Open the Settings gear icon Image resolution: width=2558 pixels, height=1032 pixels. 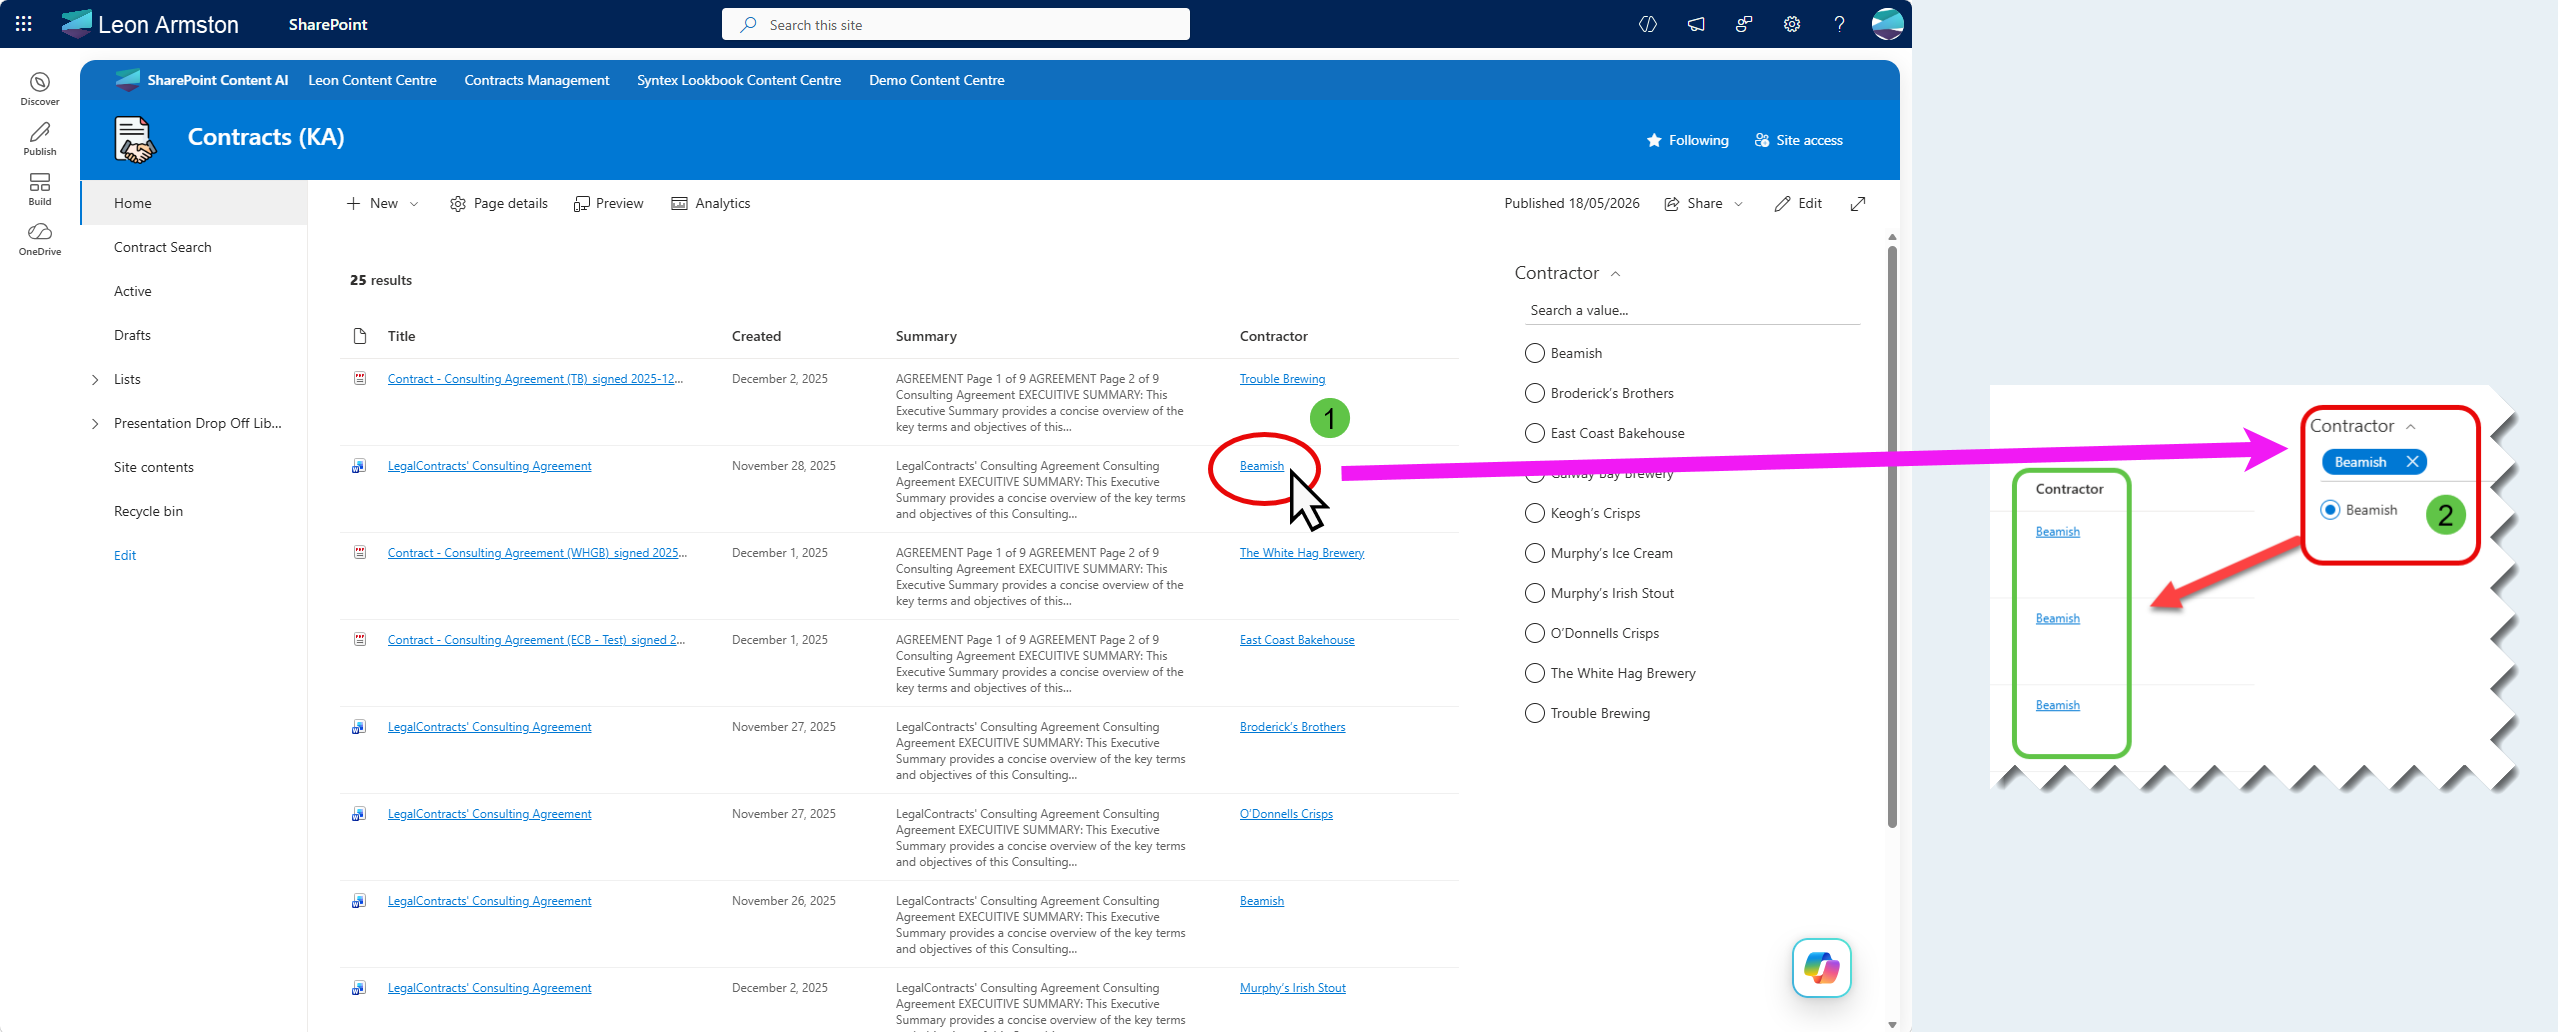point(1792,24)
